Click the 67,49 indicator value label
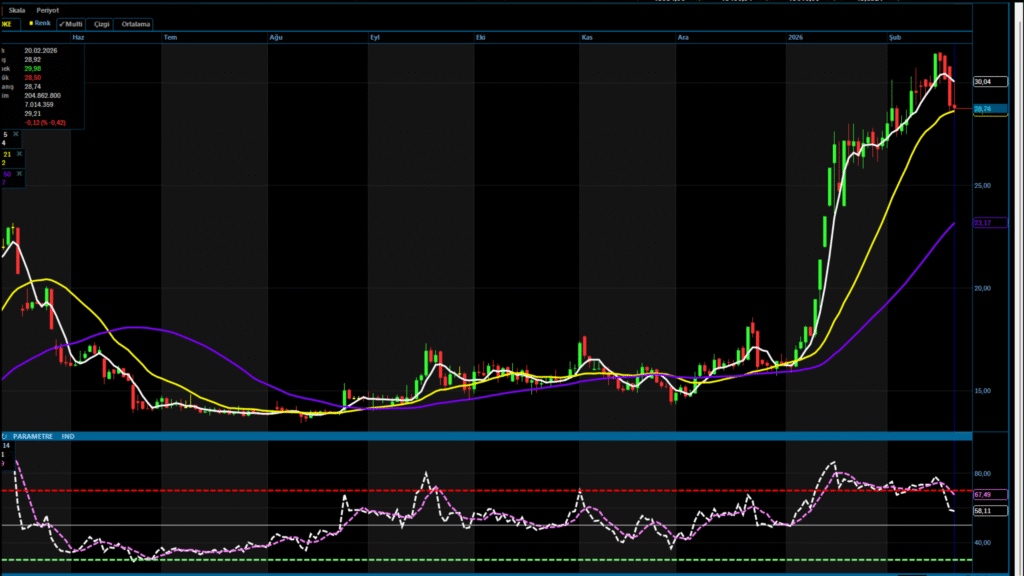The width and height of the screenshot is (1024, 576). pyautogui.click(x=981, y=494)
